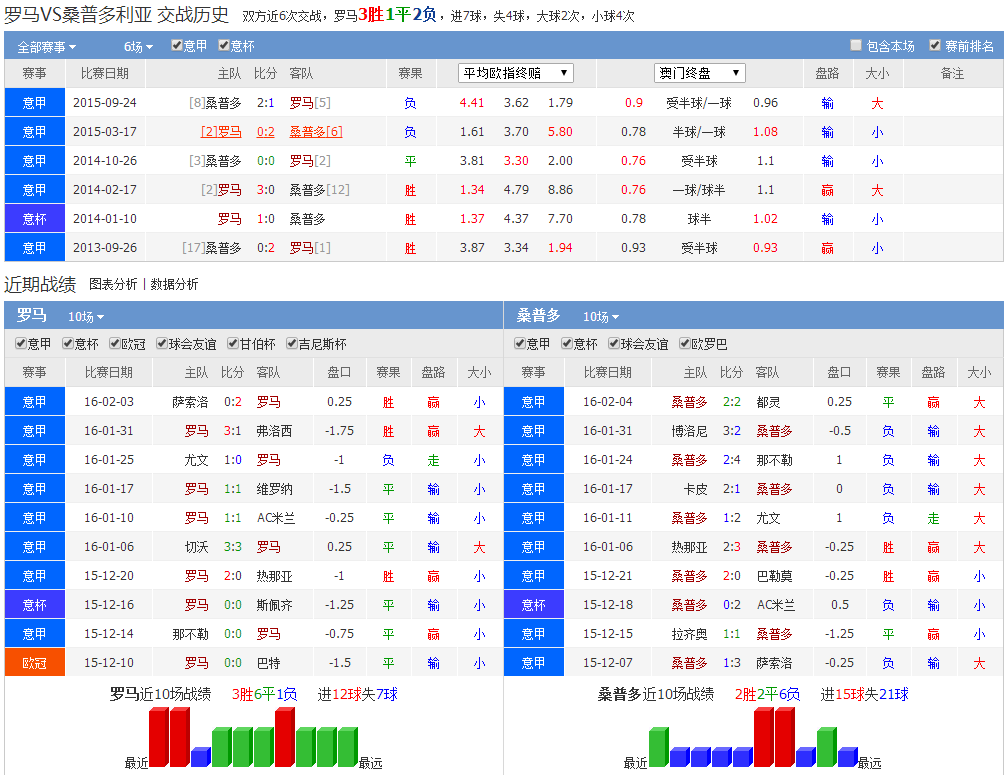Click the 2:2 score versus 都灵
The height and width of the screenshot is (775, 1005).
[731, 402]
